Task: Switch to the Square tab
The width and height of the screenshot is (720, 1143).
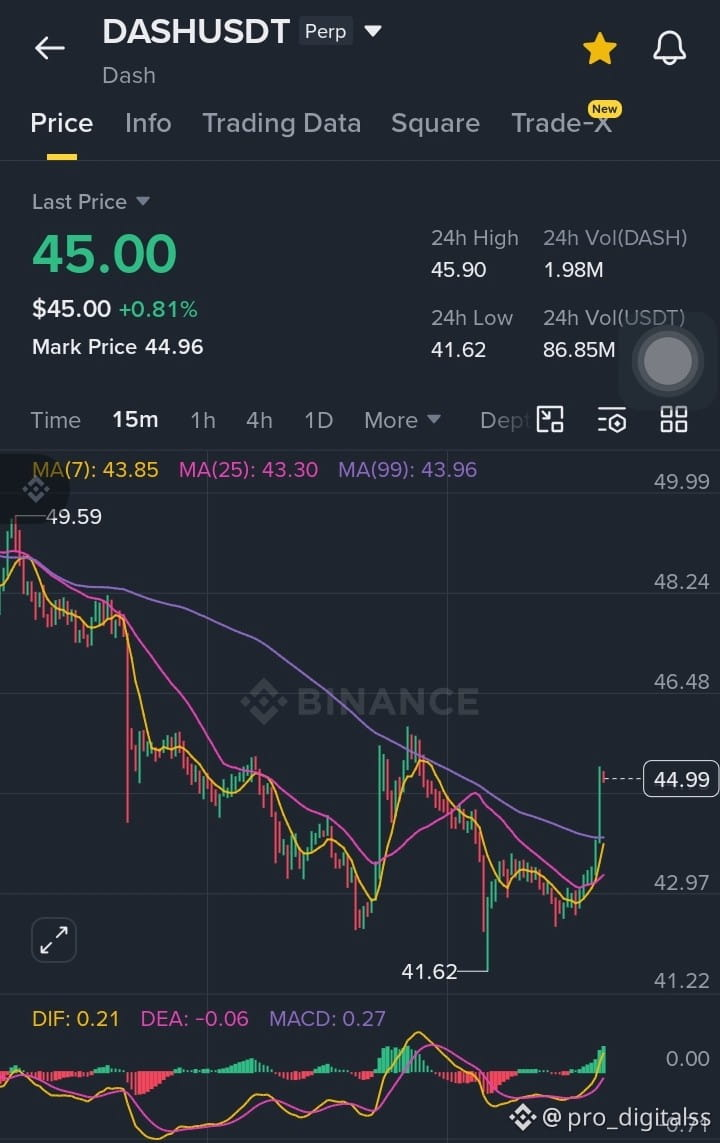Action: pyautogui.click(x=435, y=123)
